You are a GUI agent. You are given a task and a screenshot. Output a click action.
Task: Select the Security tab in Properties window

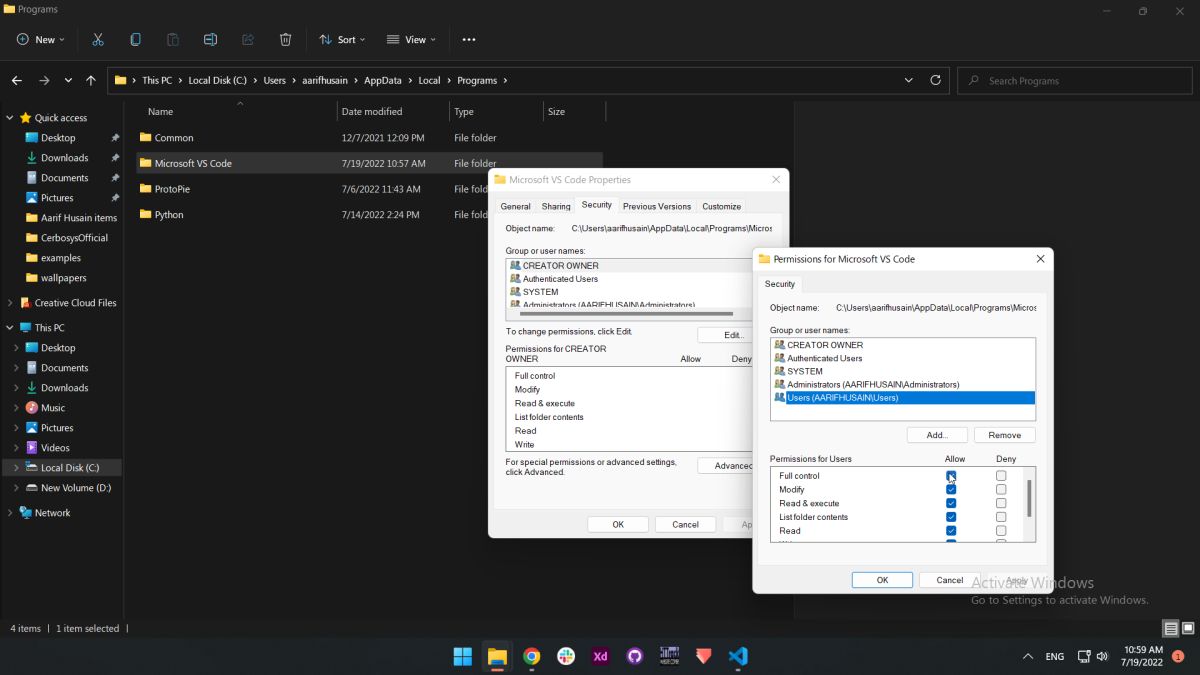coord(596,205)
